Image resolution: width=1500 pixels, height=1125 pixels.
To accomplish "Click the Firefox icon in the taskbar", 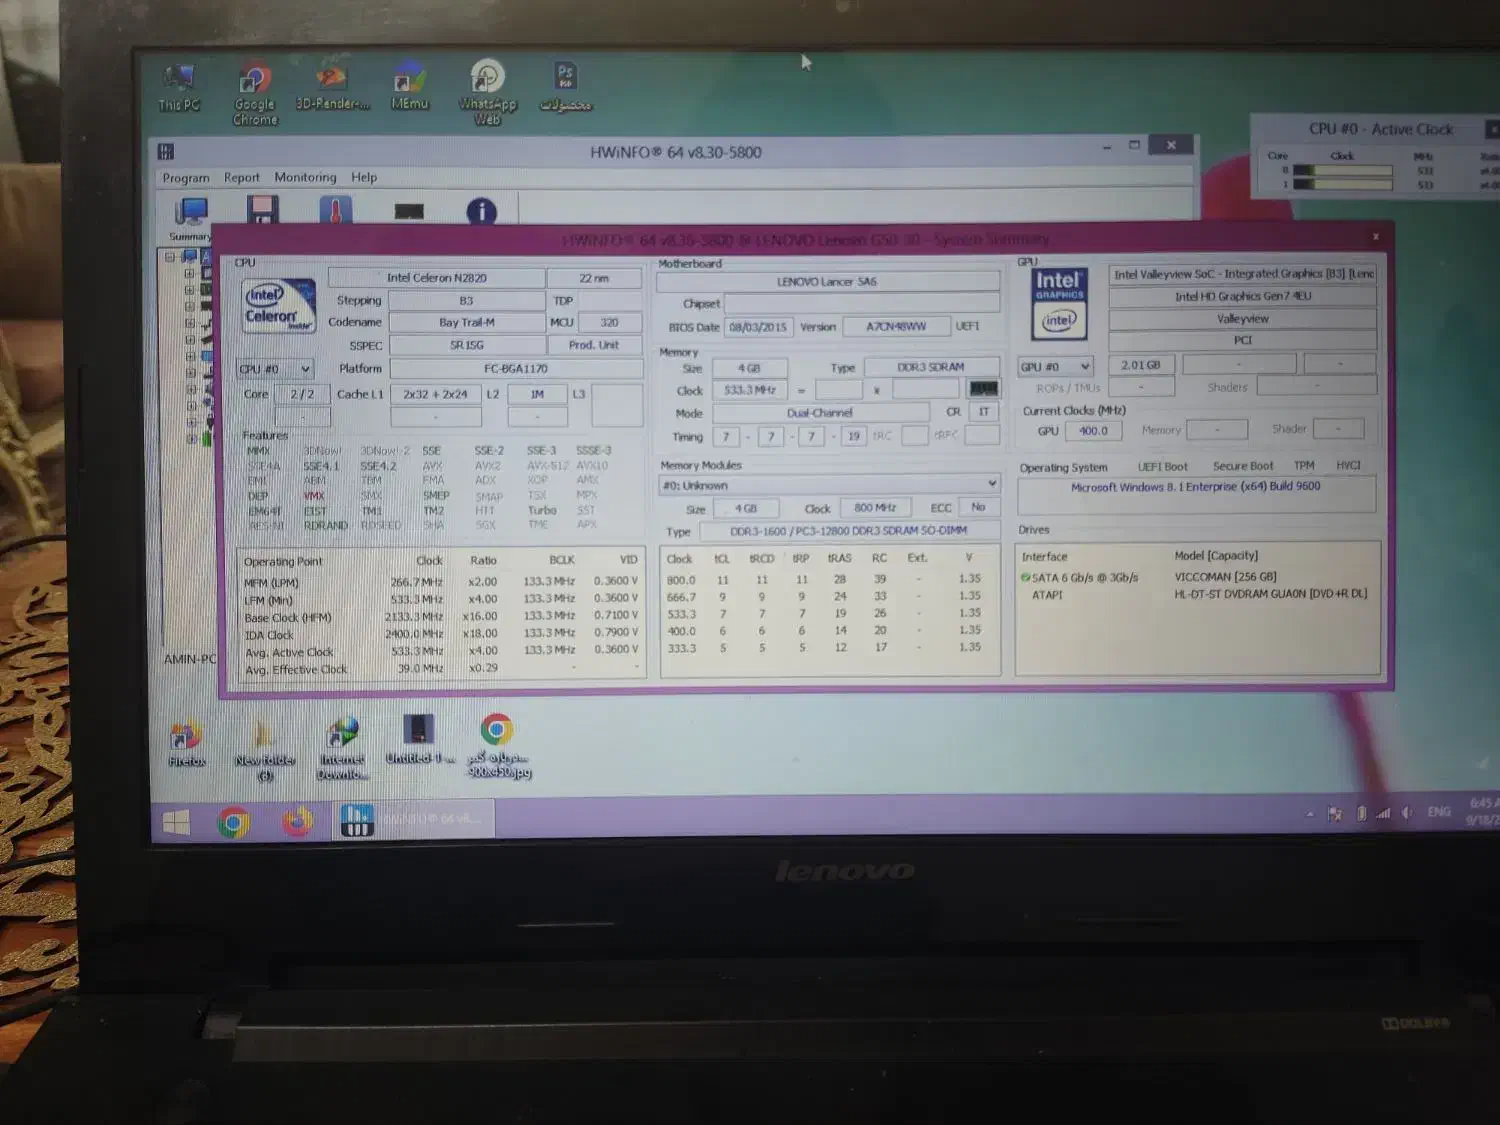I will click(296, 822).
